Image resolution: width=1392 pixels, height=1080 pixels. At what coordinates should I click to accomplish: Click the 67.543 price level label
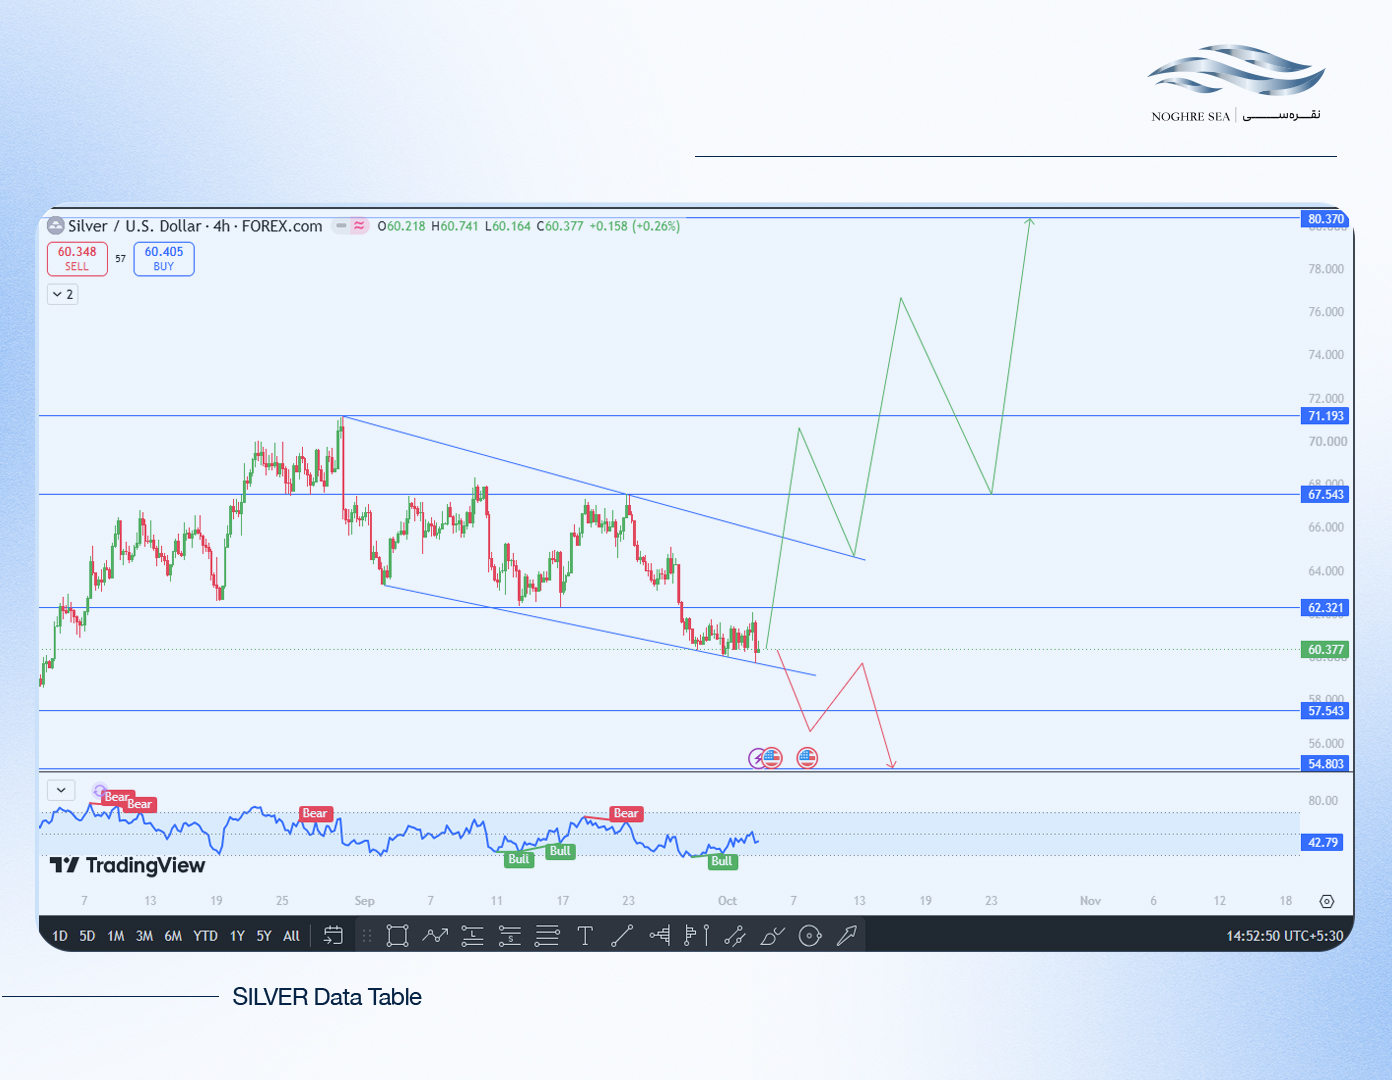pyautogui.click(x=1326, y=494)
